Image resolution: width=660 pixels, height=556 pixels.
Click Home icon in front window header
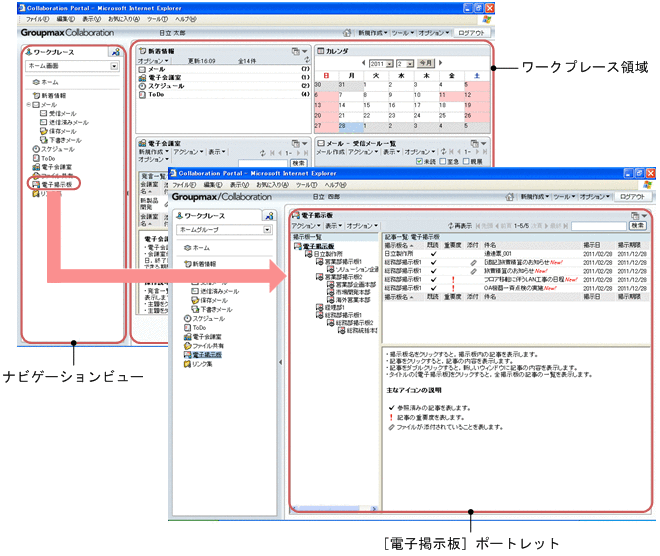point(509,197)
